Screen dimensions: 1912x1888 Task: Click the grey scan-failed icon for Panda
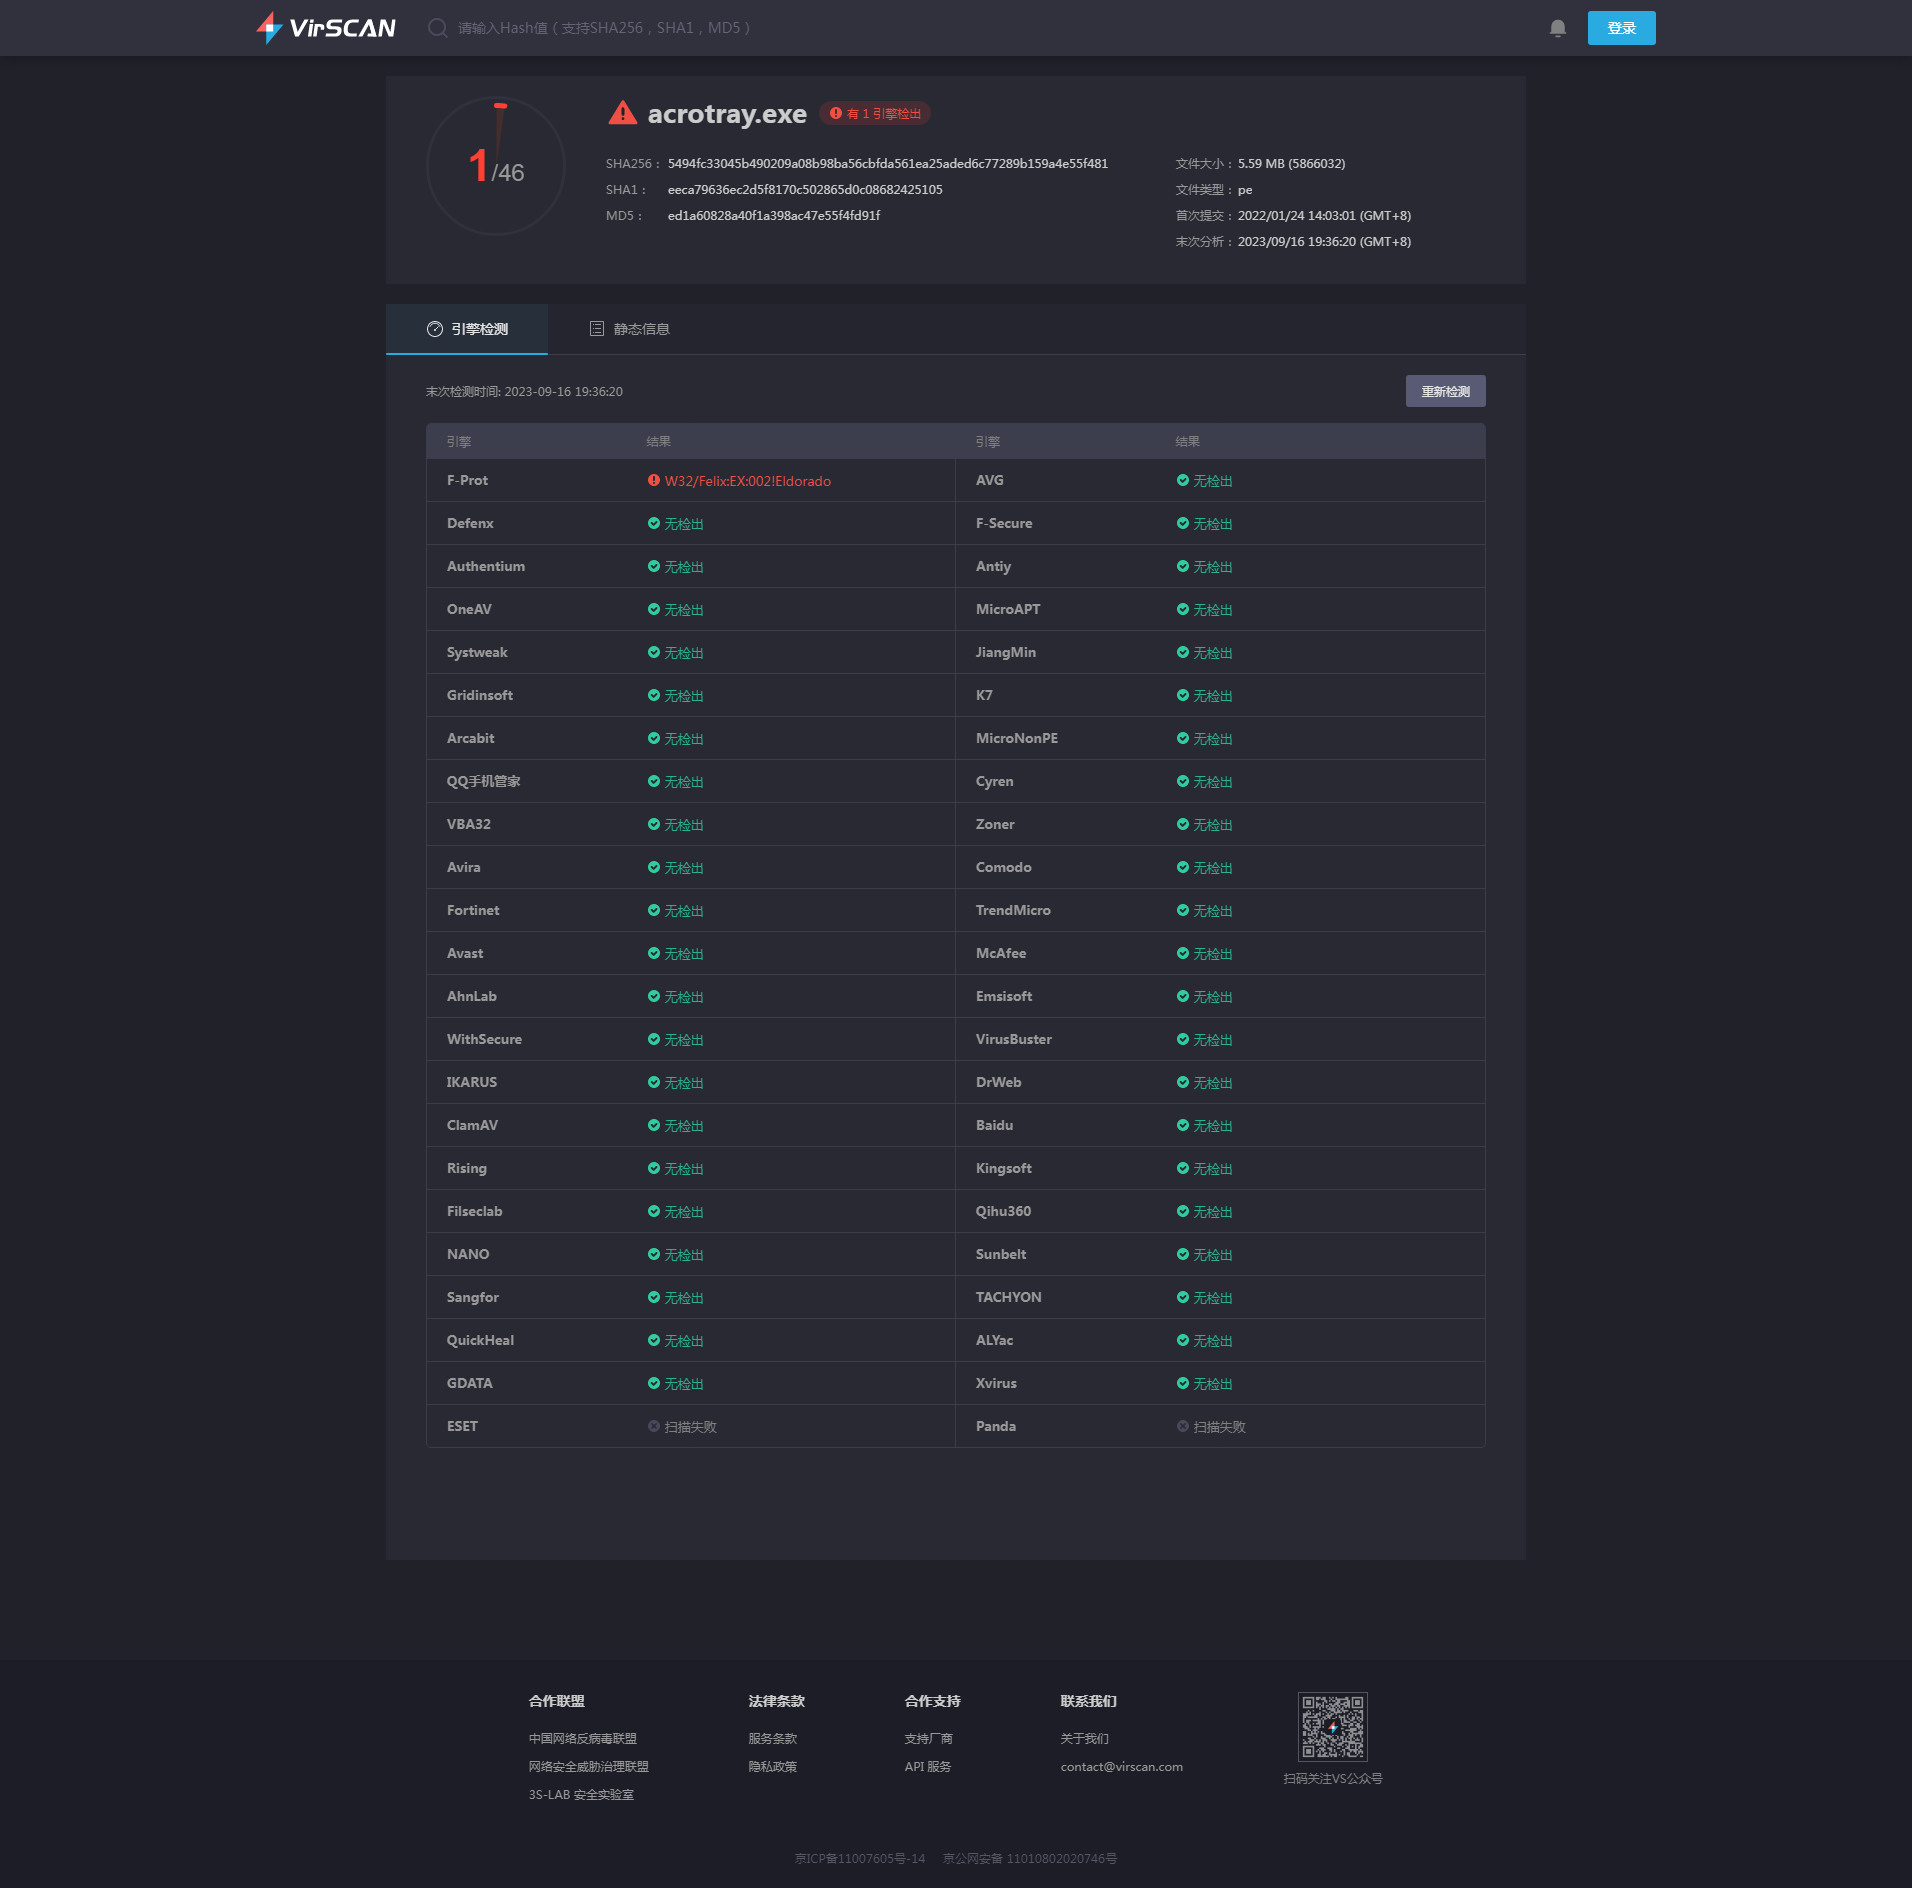(1182, 1426)
